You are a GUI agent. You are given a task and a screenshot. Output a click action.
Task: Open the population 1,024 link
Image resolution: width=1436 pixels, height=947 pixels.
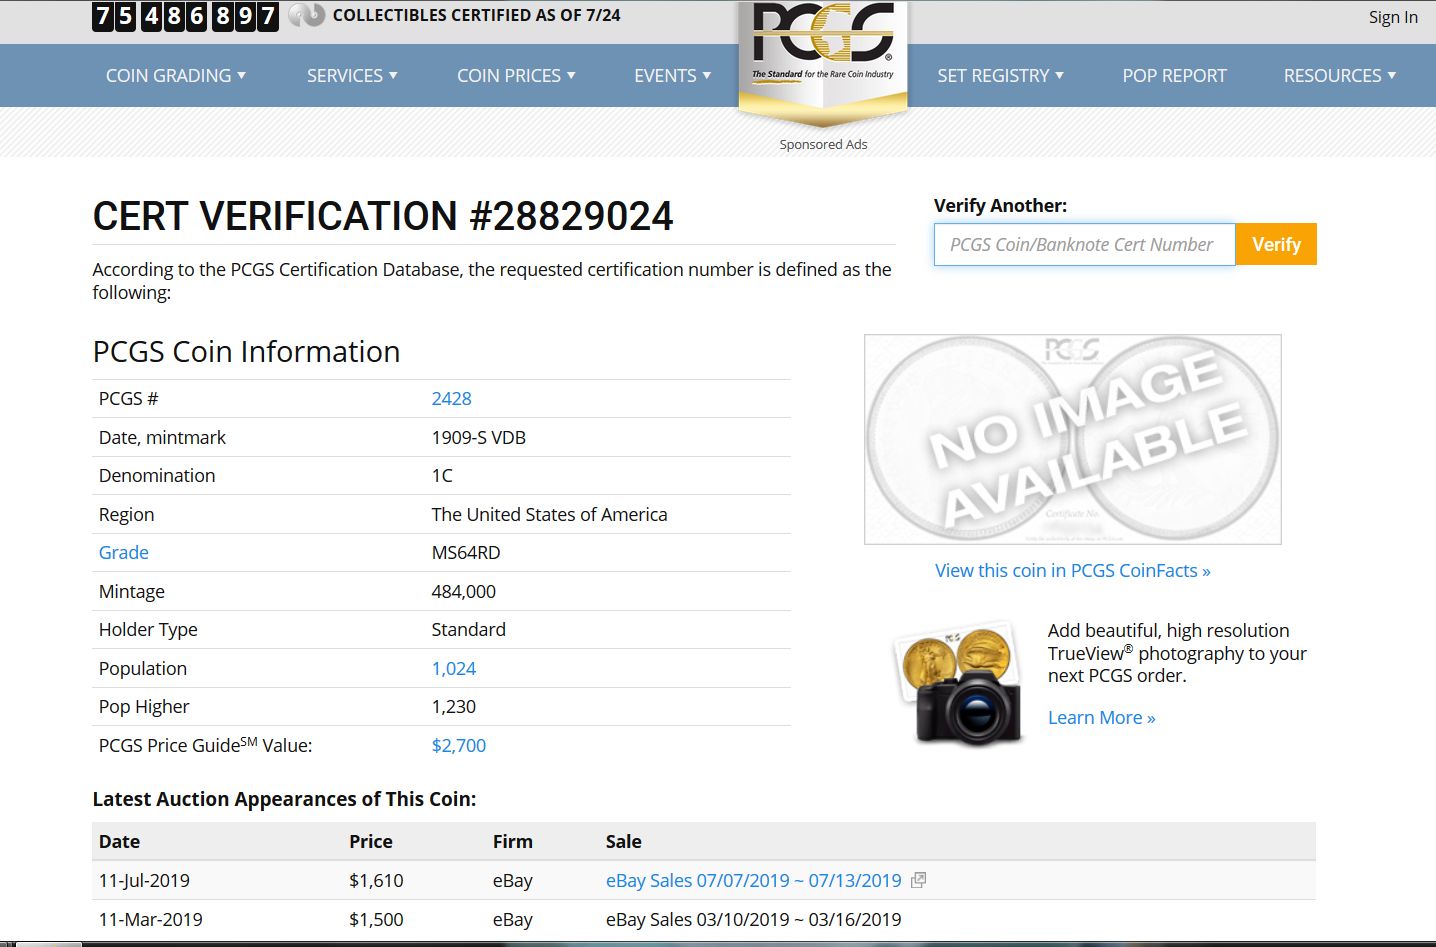(453, 669)
